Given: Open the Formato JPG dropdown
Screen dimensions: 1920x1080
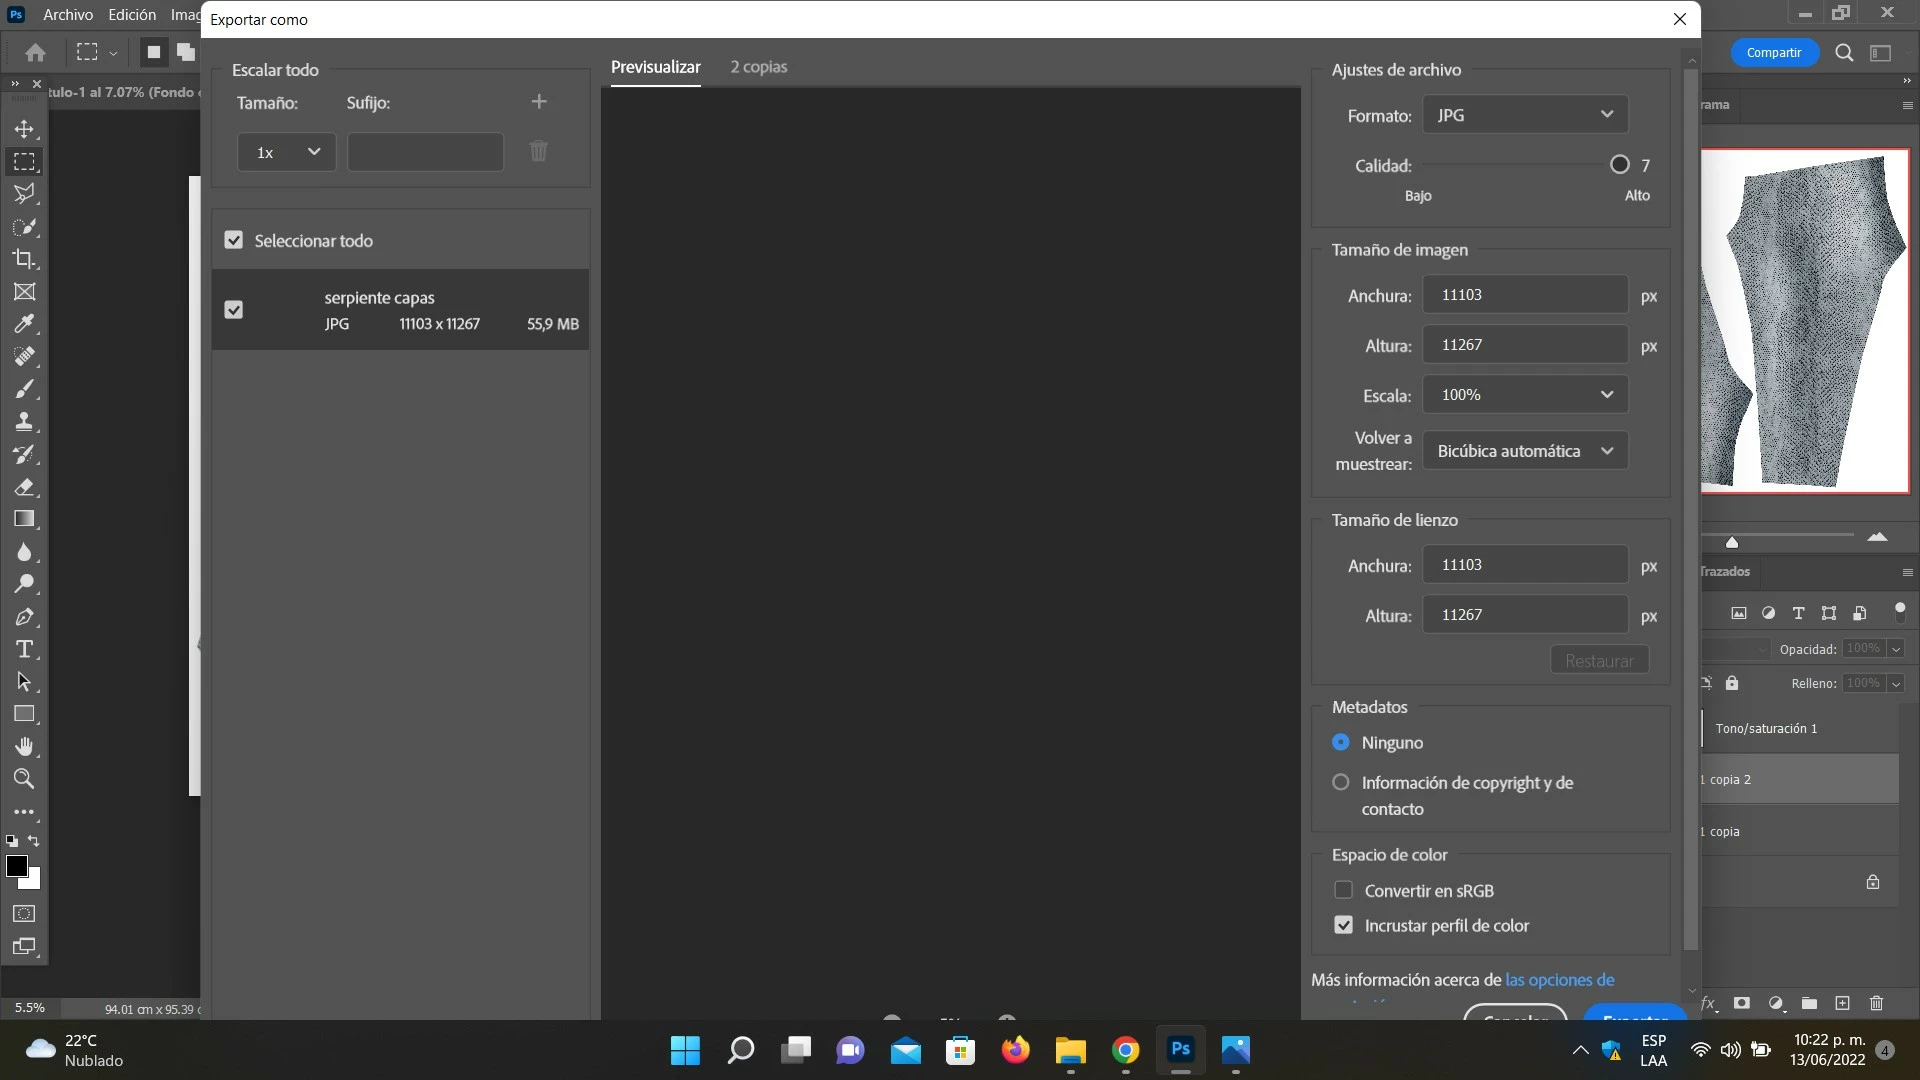Looking at the screenshot, I should click(x=1524, y=115).
